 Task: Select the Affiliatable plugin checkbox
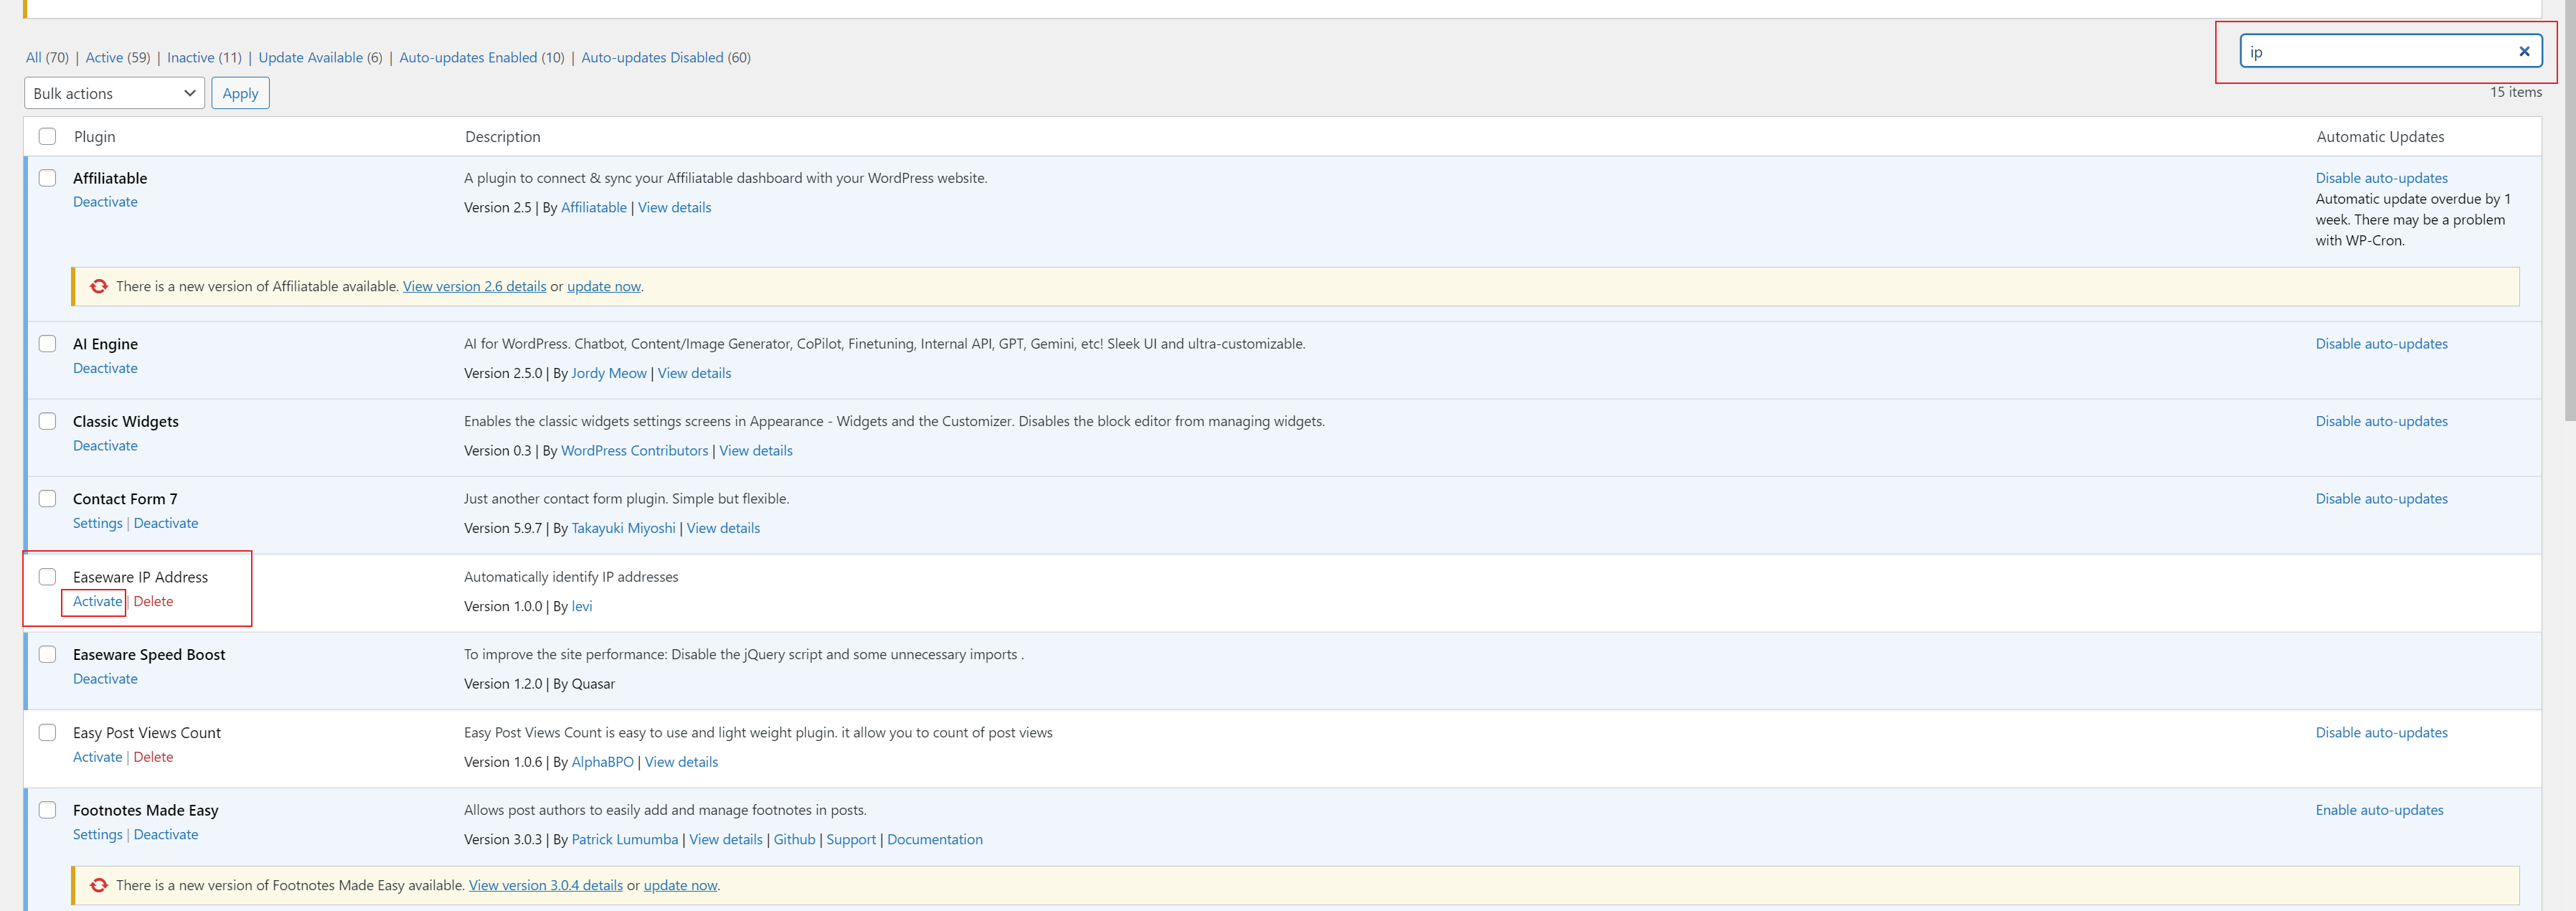point(47,178)
